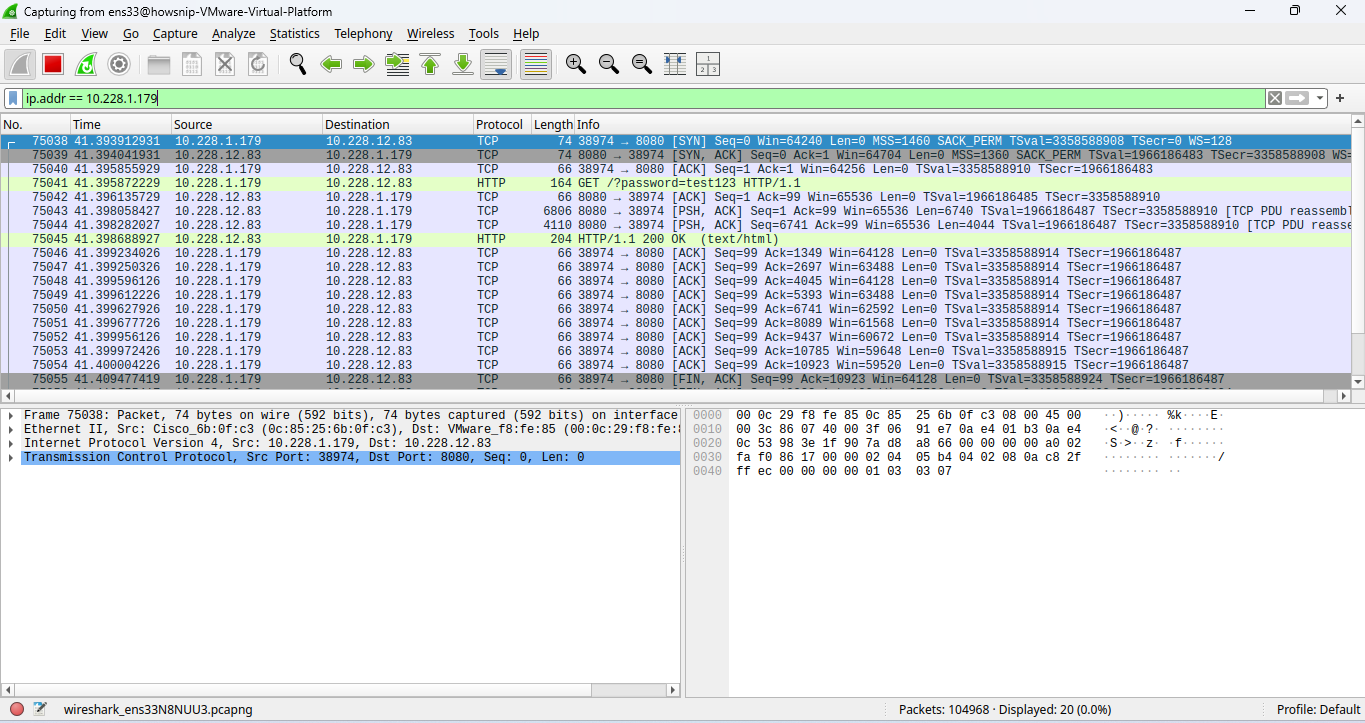
Task: Expand Transmission Control Protocol row
Action: [x=10, y=458]
